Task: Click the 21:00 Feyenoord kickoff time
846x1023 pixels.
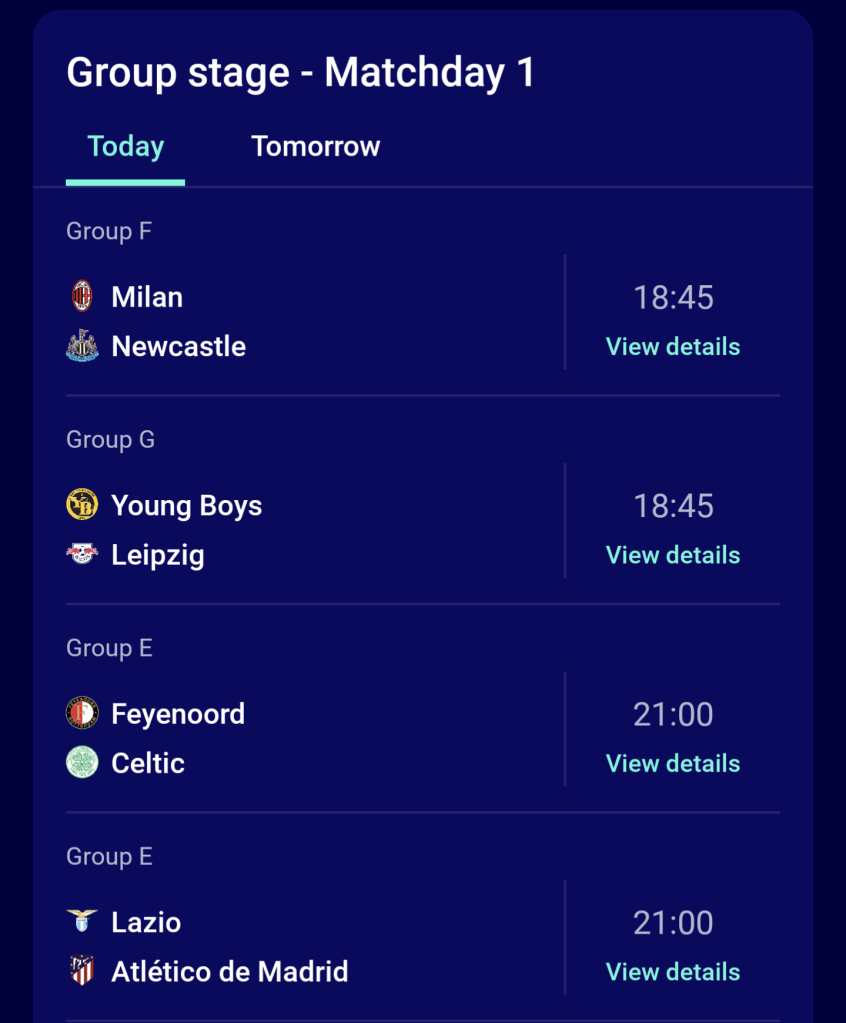Action: point(673,714)
